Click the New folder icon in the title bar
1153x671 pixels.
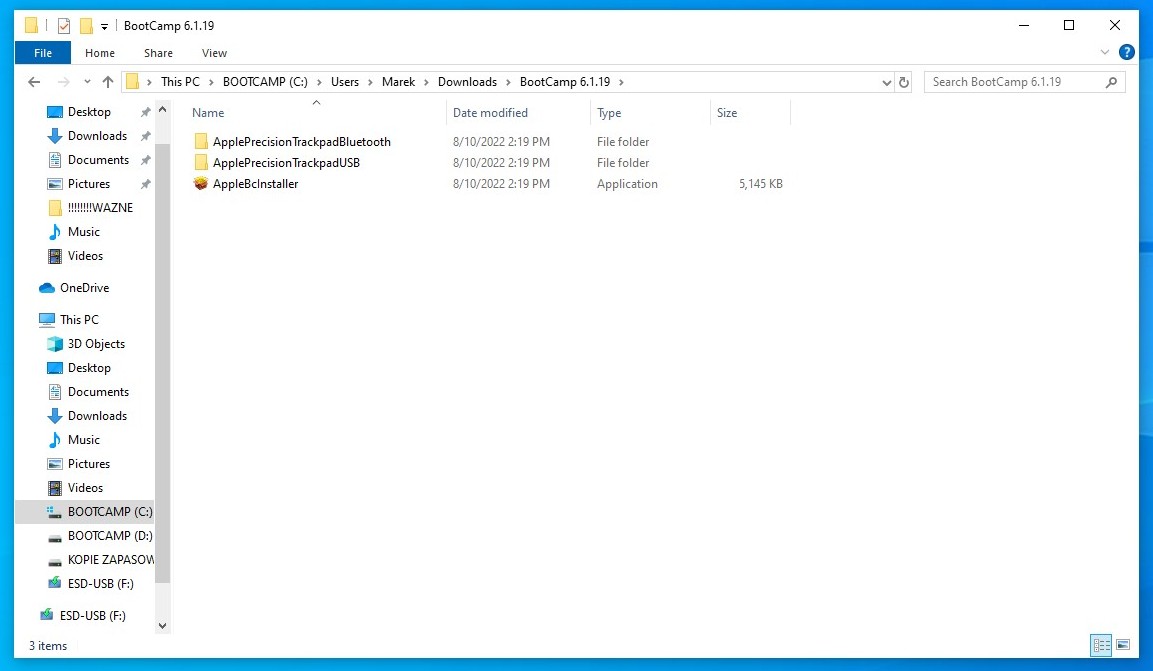[86, 26]
